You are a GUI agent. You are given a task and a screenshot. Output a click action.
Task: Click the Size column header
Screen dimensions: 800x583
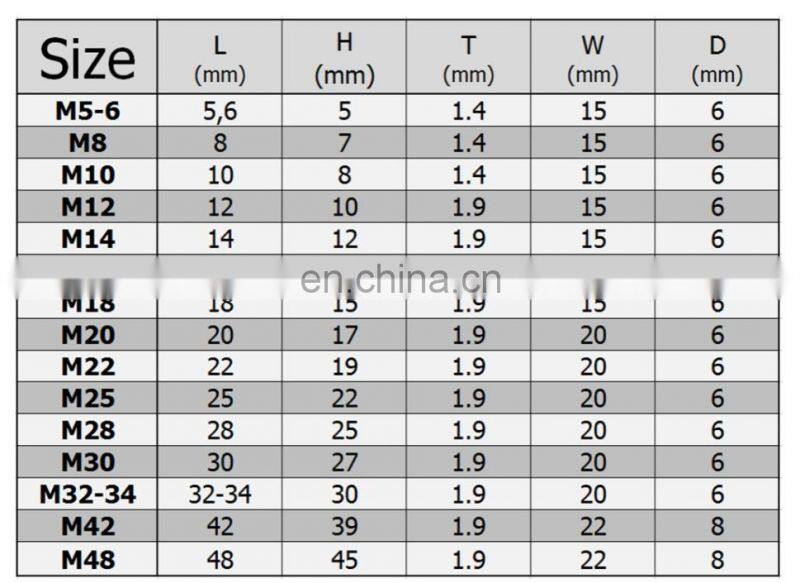(x=88, y=59)
